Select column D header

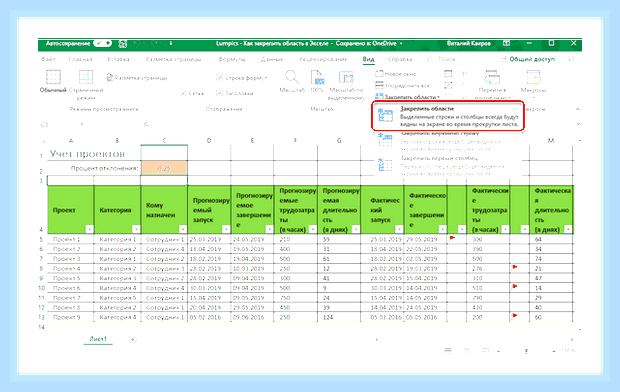209,140
